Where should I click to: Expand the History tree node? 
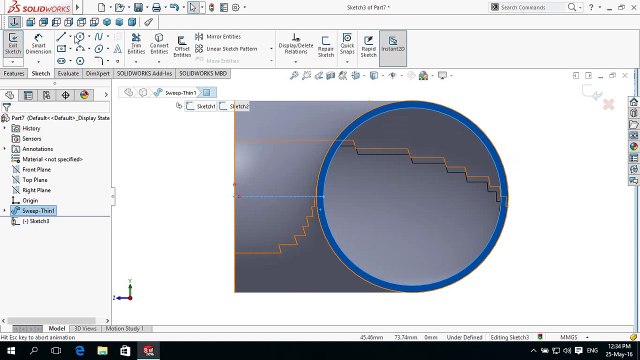coord(5,128)
